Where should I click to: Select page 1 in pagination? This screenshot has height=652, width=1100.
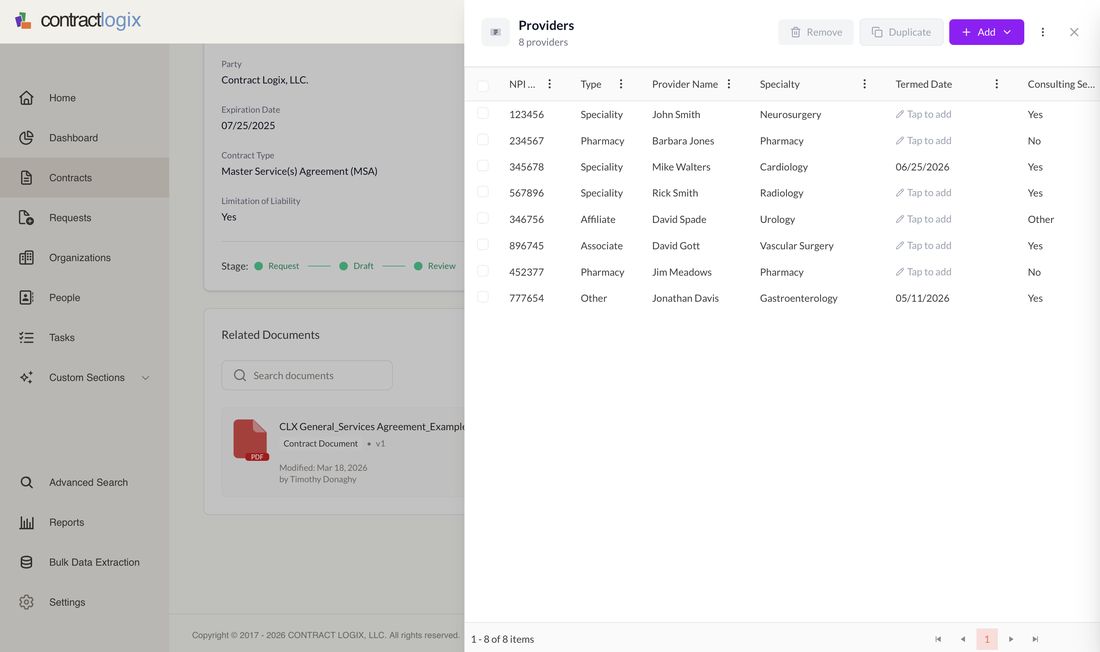click(x=987, y=639)
